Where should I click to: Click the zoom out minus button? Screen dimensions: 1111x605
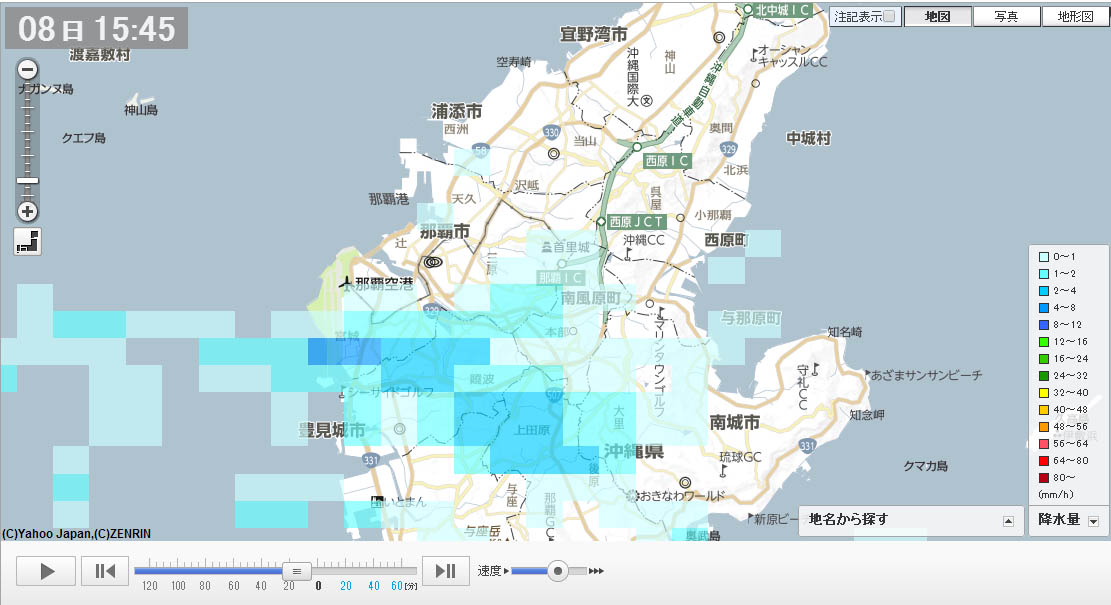[x=28, y=70]
